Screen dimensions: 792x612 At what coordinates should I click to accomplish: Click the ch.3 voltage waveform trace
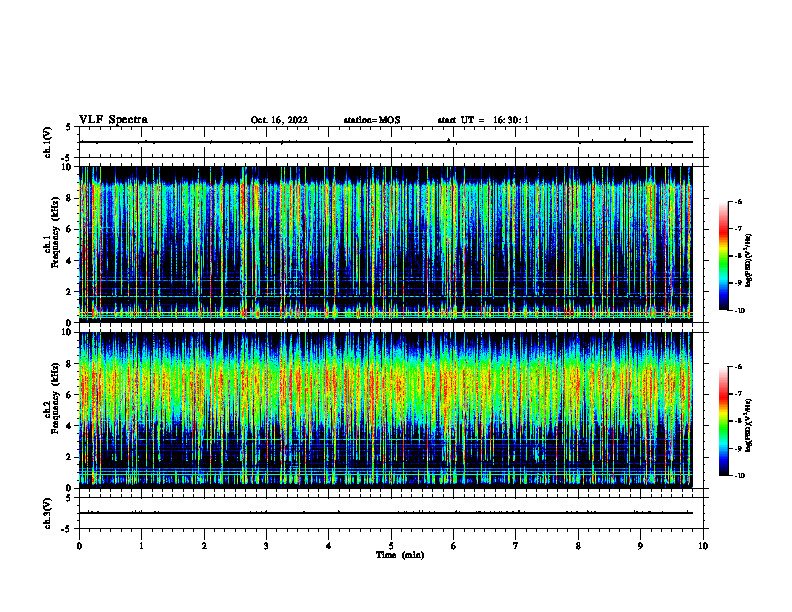[386, 513]
